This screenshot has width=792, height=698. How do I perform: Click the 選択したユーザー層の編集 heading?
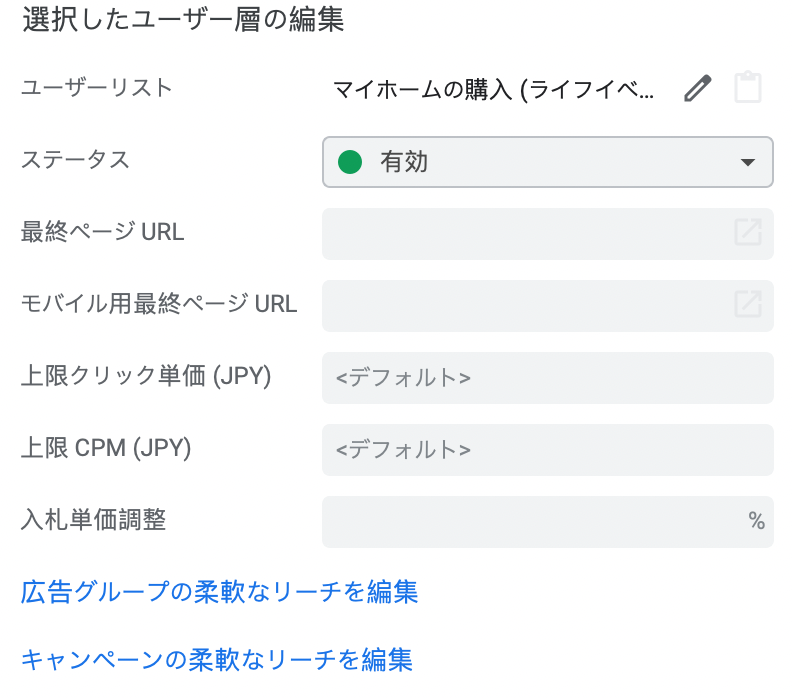click(183, 22)
